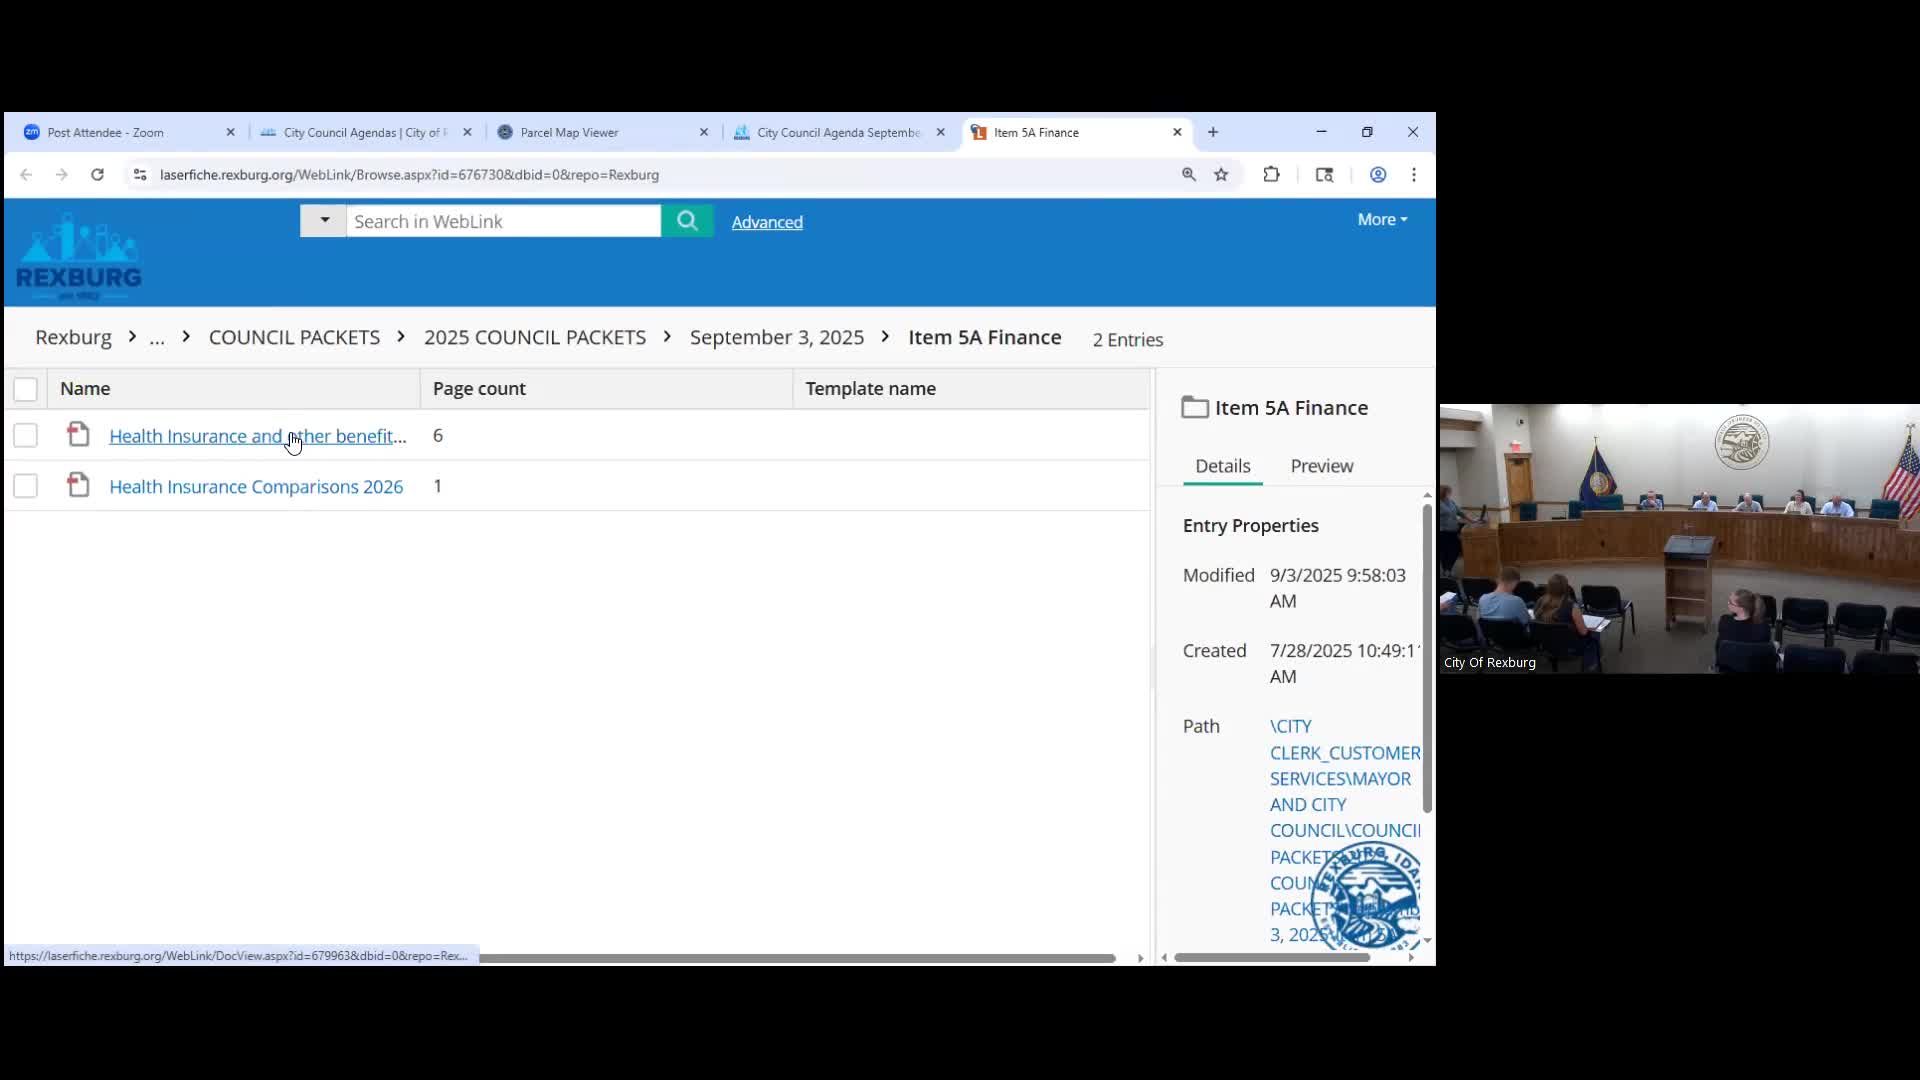Reload the page with the refresh icon
Viewport: 1920px width, 1080px height.
[97, 174]
